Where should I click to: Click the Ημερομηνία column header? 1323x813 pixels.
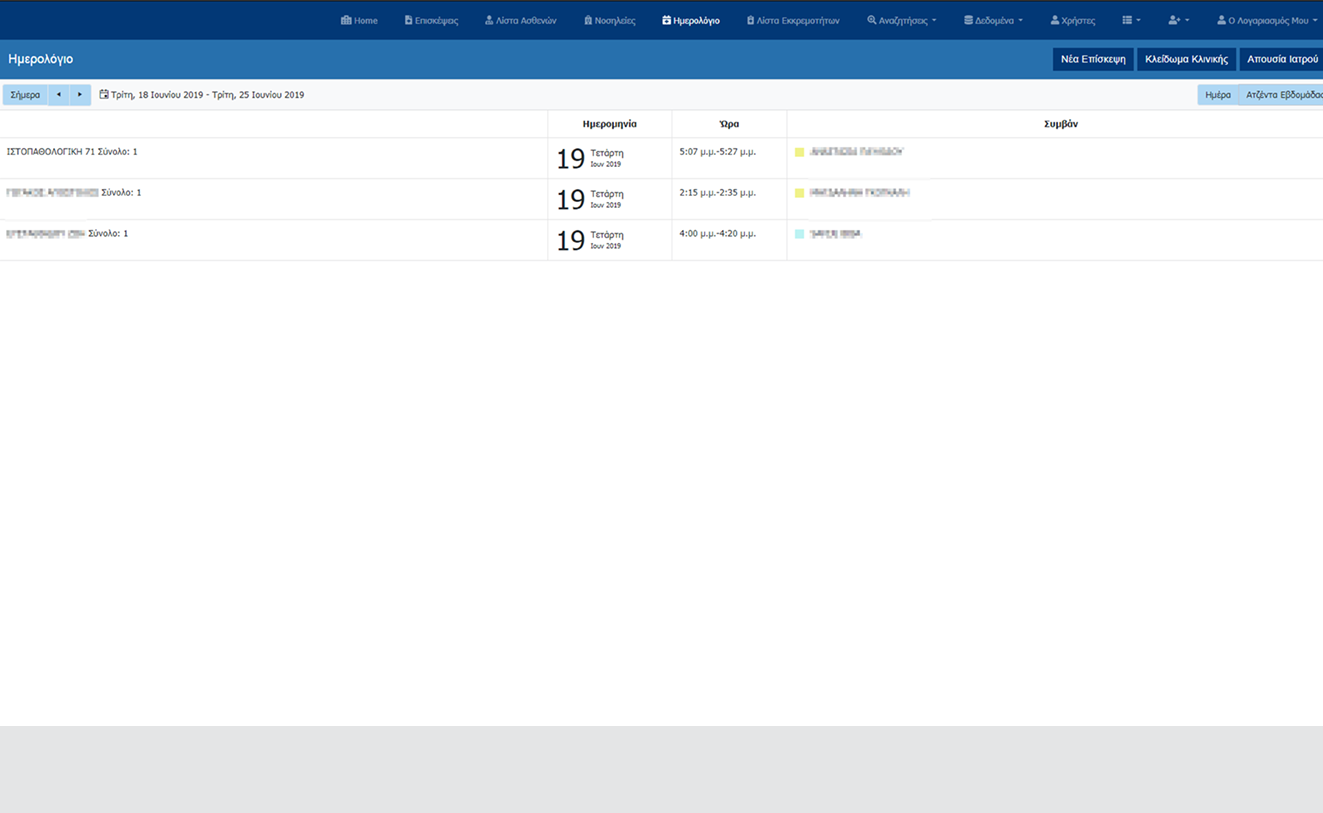pos(610,124)
